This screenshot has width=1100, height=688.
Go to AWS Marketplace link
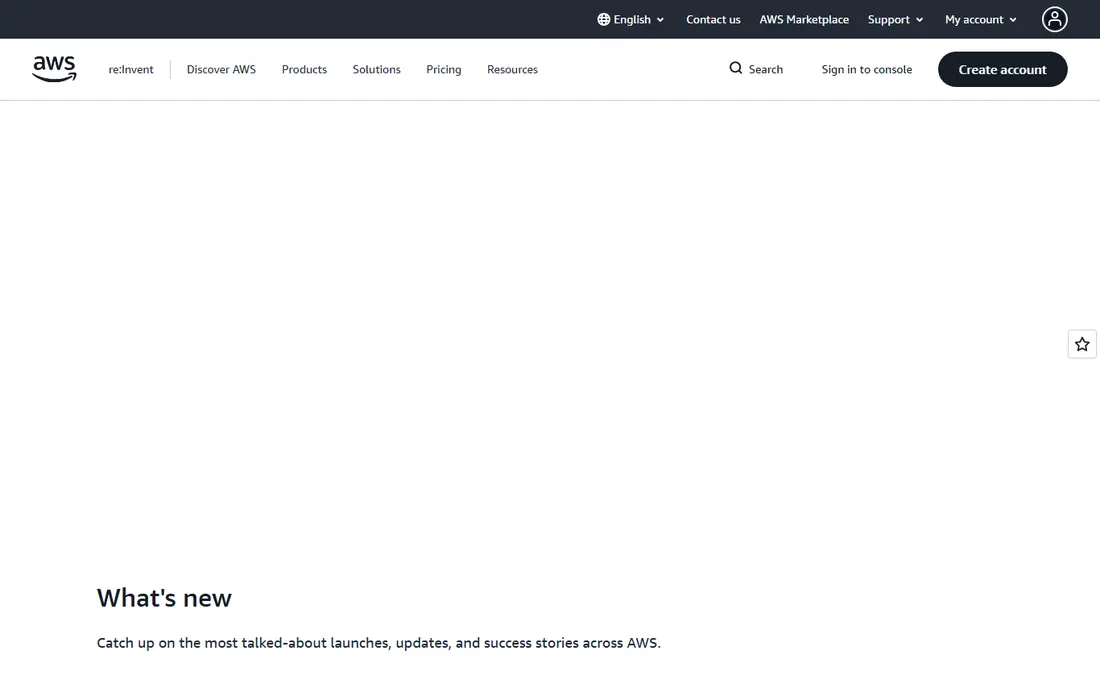click(804, 20)
